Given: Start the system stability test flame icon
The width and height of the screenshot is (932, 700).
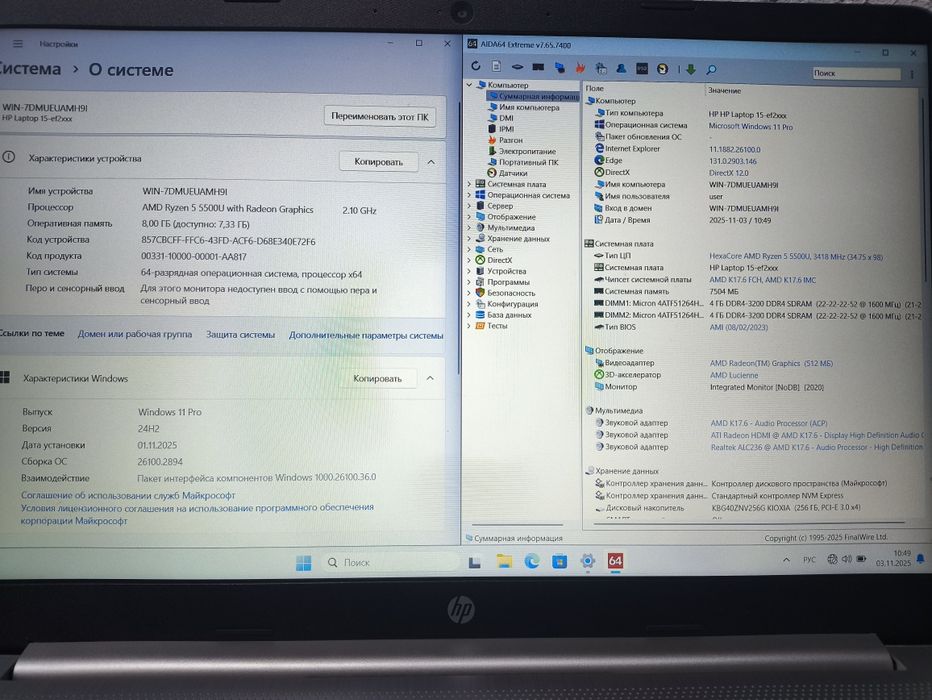Looking at the screenshot, I should 580,68.
